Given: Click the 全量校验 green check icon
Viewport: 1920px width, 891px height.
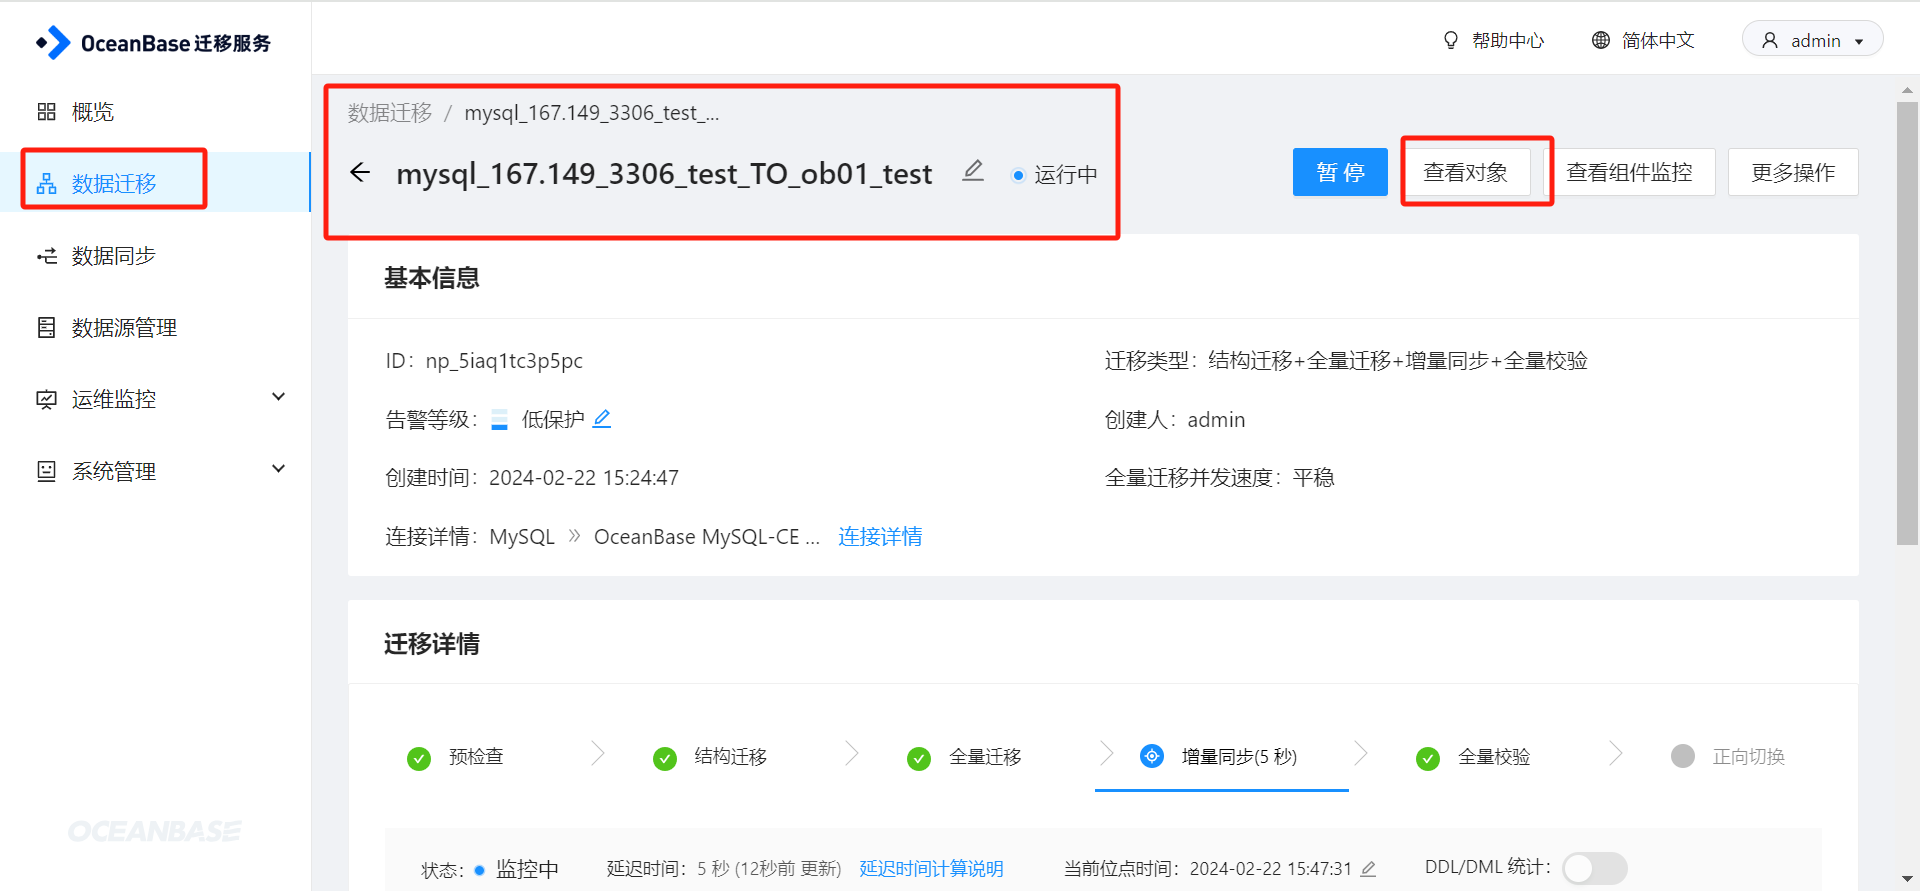Looking at the screenshot, I should (1428, 759).
